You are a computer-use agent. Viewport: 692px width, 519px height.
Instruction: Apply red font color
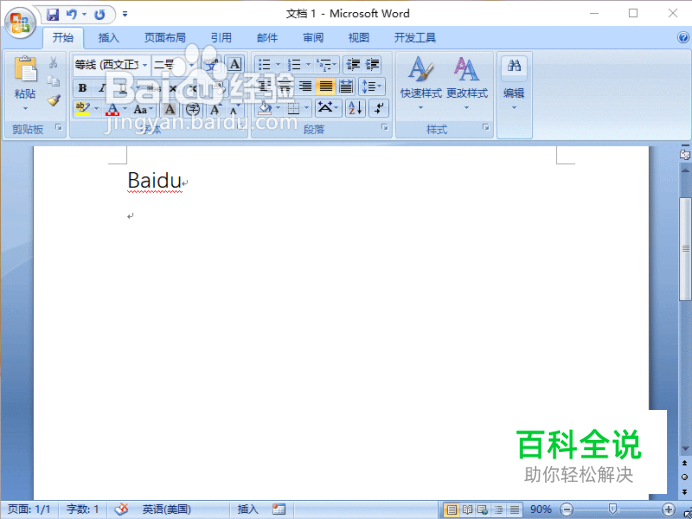[x=113, y=109]
